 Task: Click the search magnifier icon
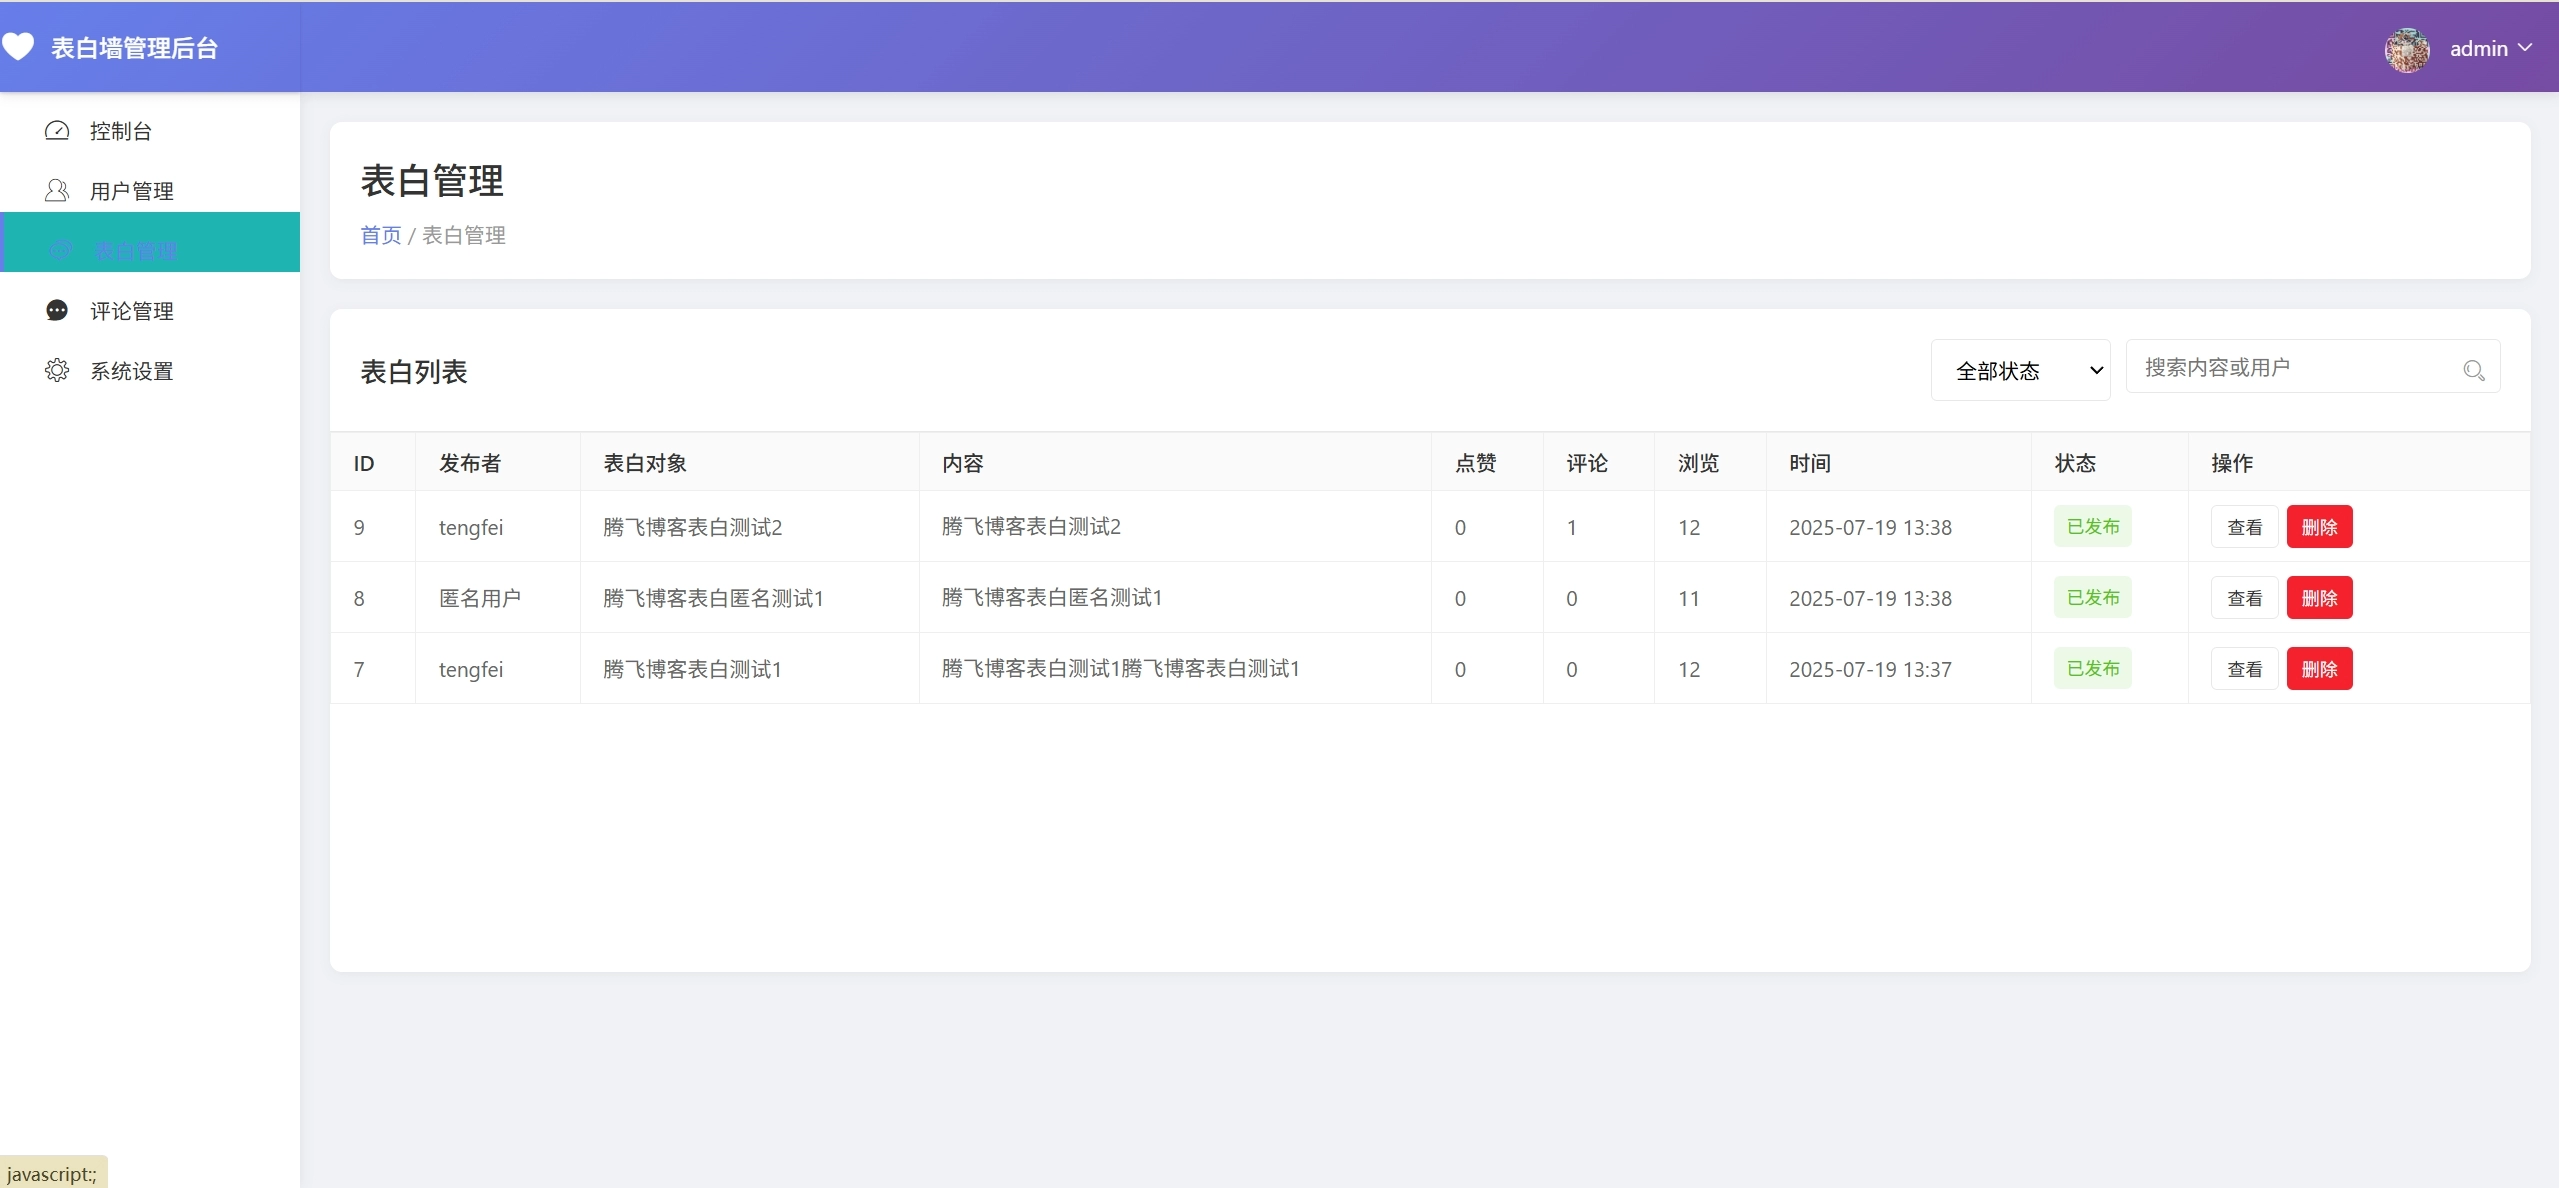click(x=2474, y=371)
